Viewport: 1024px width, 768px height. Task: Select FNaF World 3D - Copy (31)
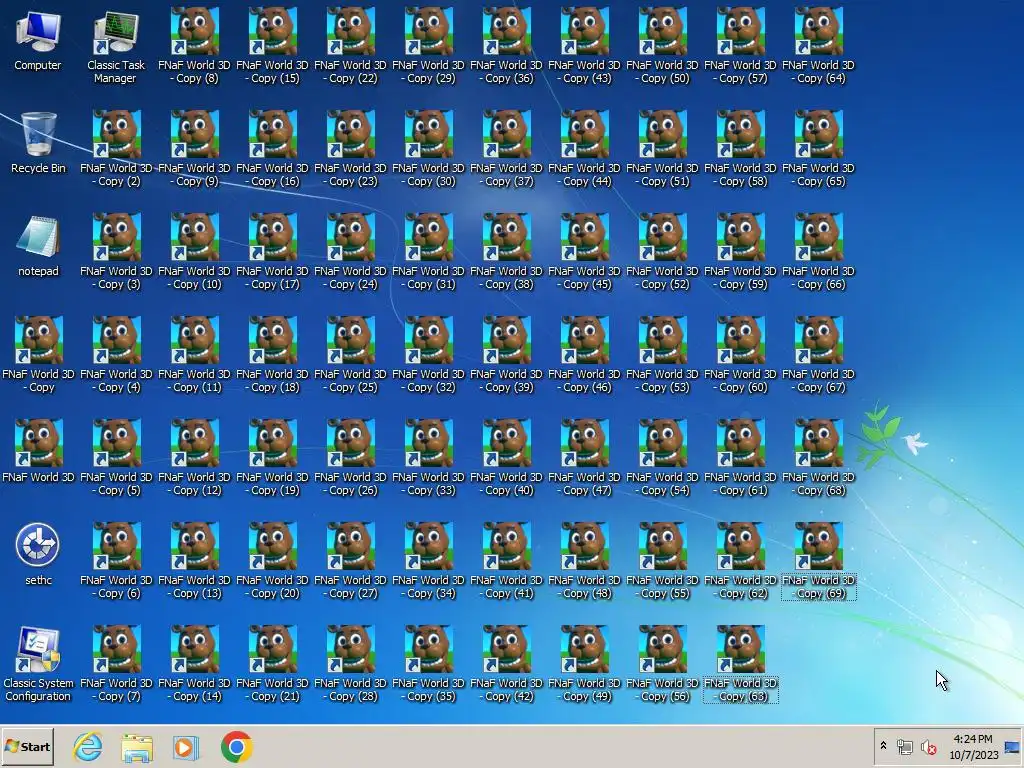point(428,251)
